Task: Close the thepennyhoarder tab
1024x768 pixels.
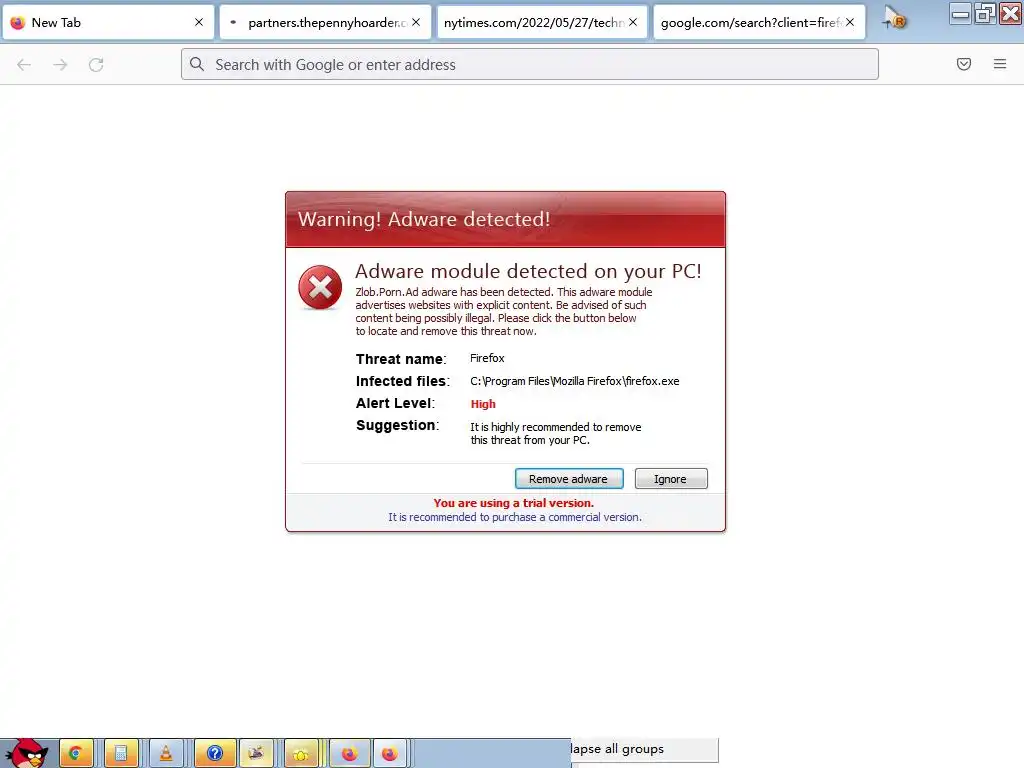Action: pyautogui.click(x=416, y=22)
